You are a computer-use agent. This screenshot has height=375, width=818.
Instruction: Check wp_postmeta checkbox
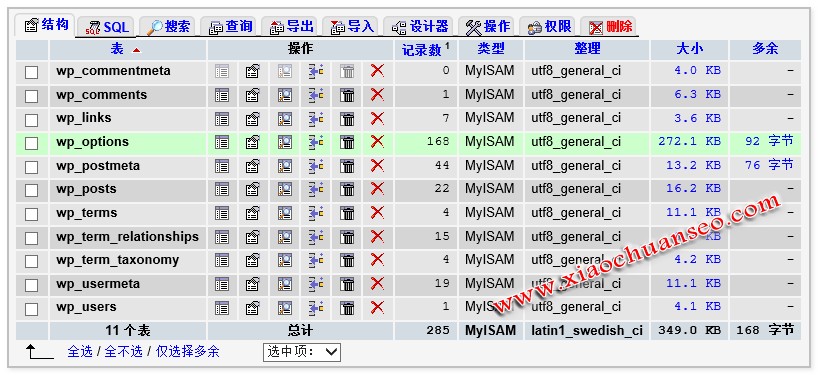point(32,167)
